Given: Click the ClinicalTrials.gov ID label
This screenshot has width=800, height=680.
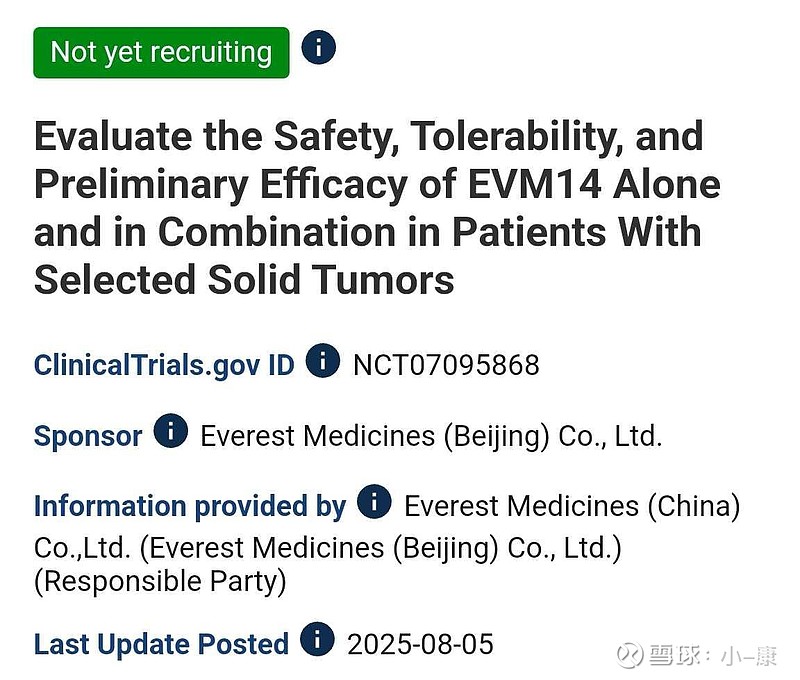Looking at the screenshot, I should pyautogui.click(x=164, y=365).
